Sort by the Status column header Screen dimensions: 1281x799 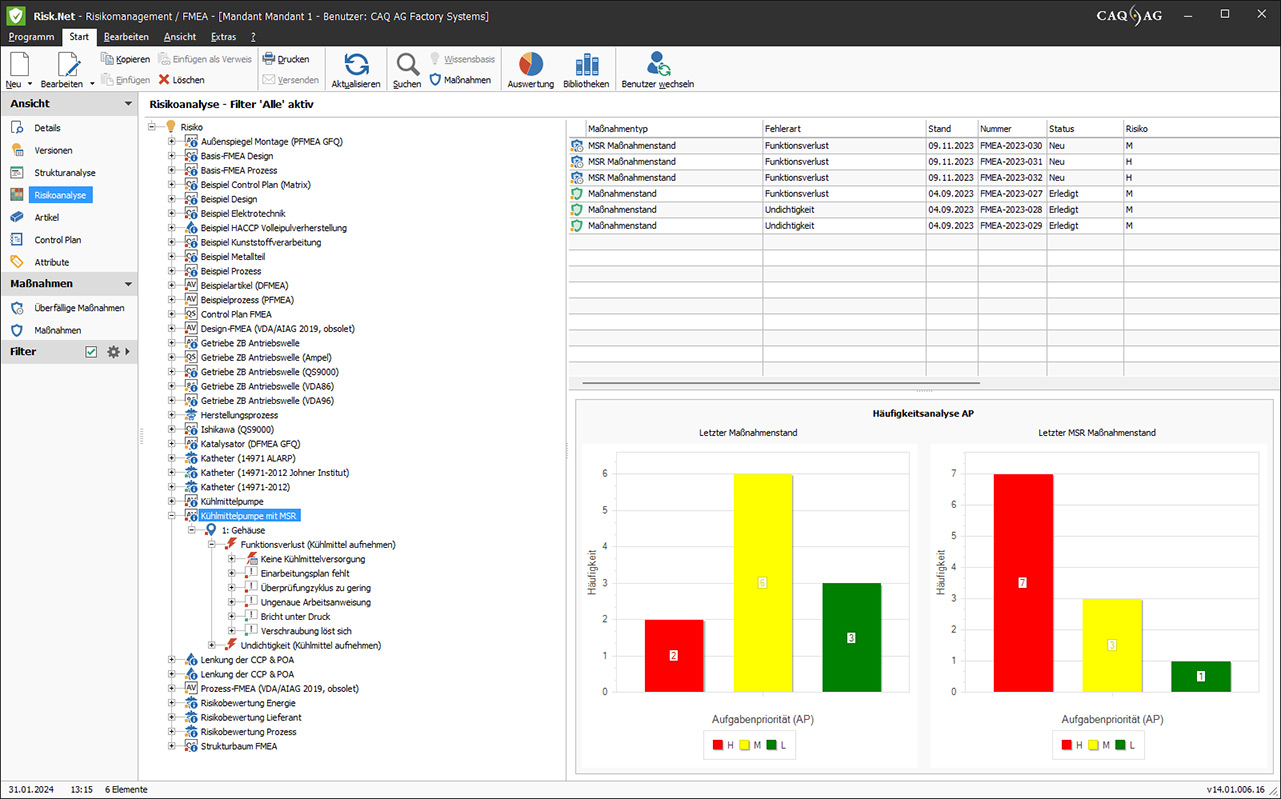pos(1083,128)
